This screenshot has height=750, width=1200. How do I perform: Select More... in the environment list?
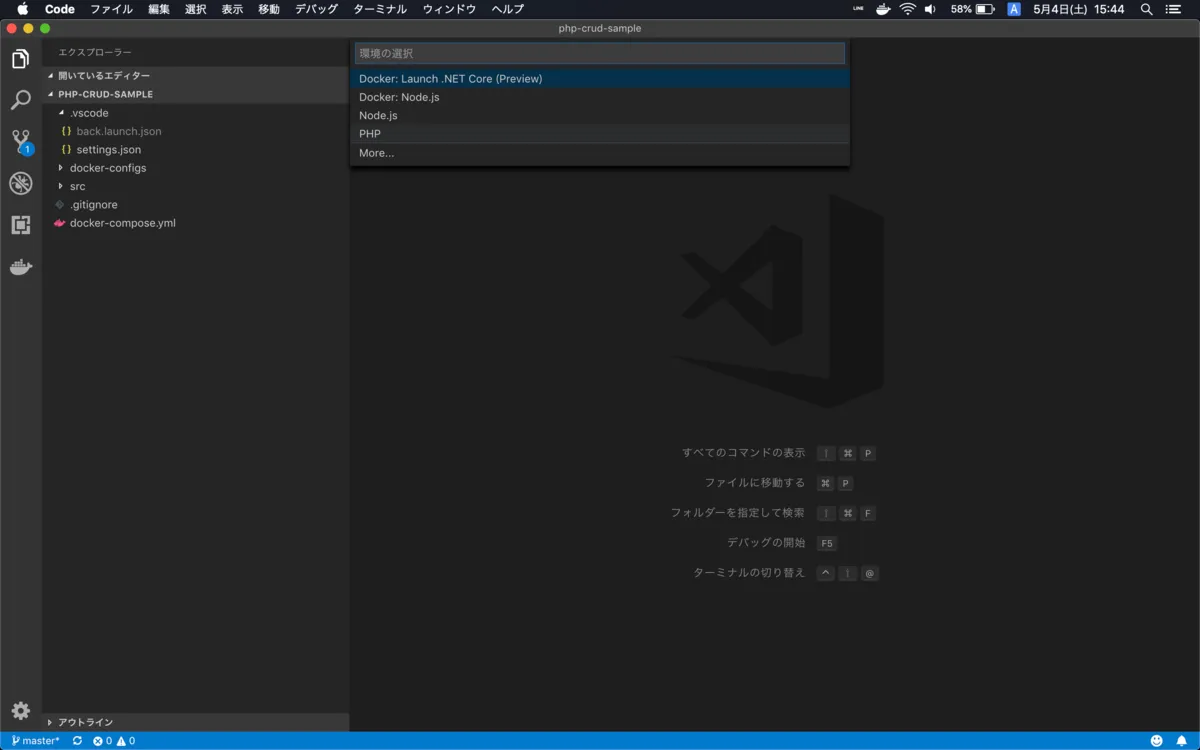tap(600, 153)
